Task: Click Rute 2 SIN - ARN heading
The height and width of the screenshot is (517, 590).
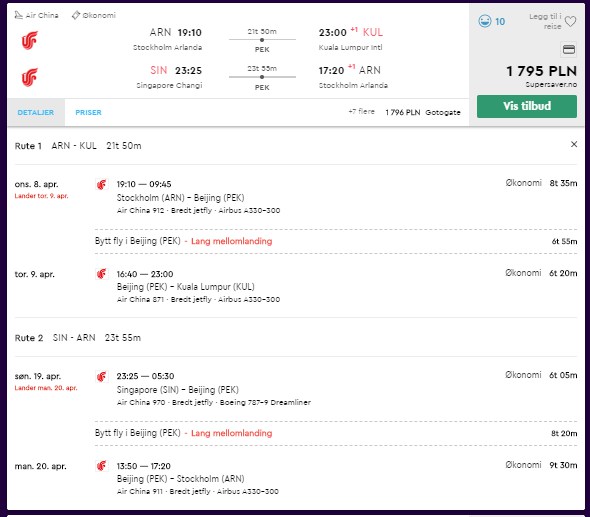Action: pyautogui.click(x=78, y=338)
